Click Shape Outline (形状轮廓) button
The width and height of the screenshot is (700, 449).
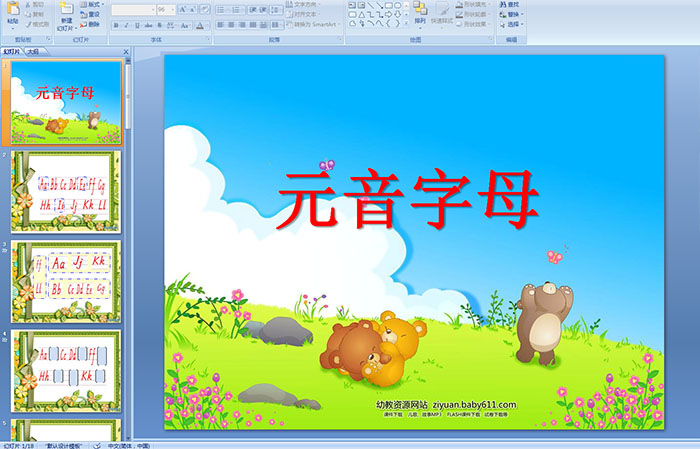pos(472,14)
